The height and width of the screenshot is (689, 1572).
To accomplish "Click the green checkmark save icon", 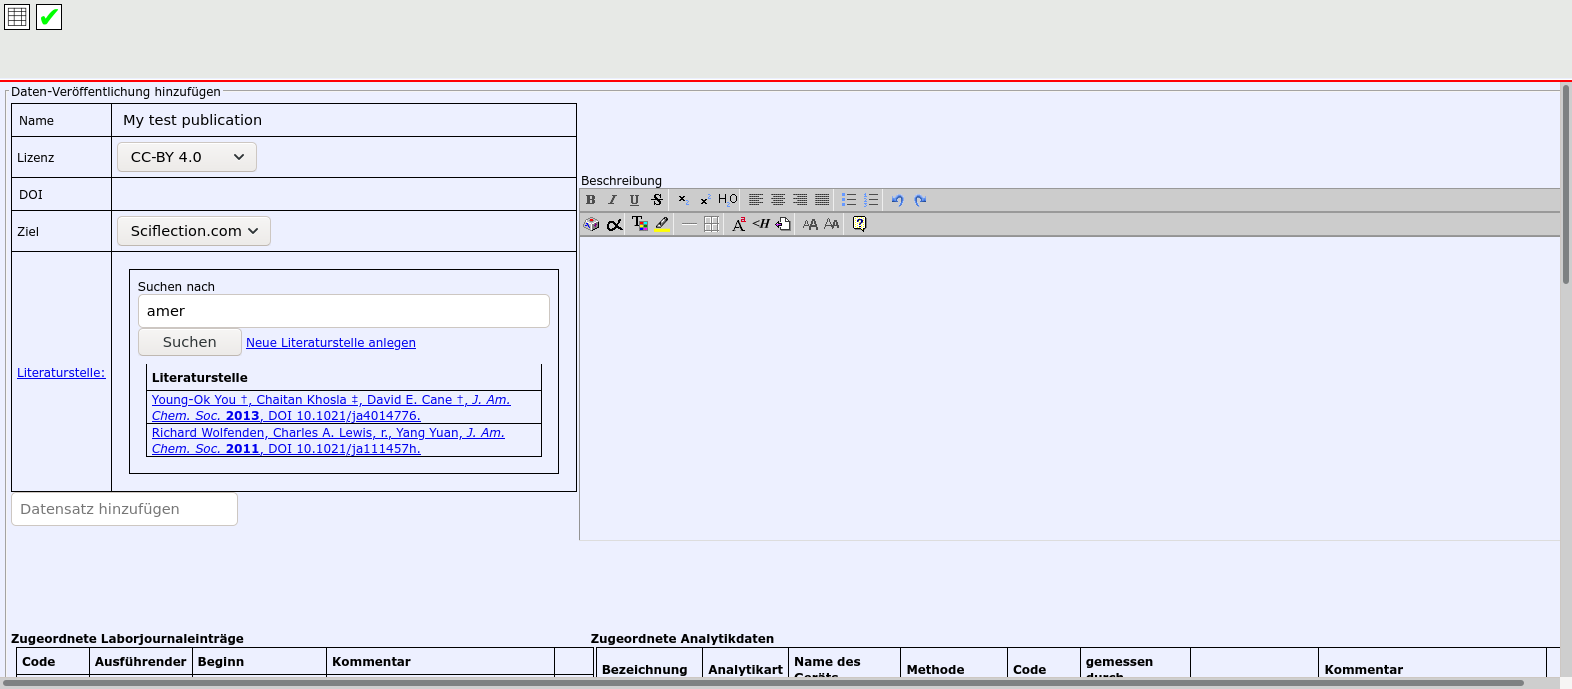I will point(49,17).
